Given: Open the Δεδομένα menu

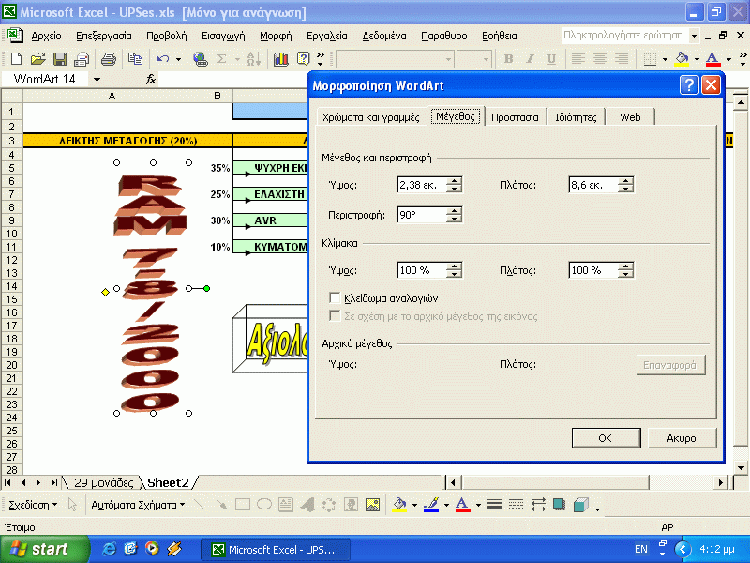Looking at the screenshot, I should pos(384,35).
